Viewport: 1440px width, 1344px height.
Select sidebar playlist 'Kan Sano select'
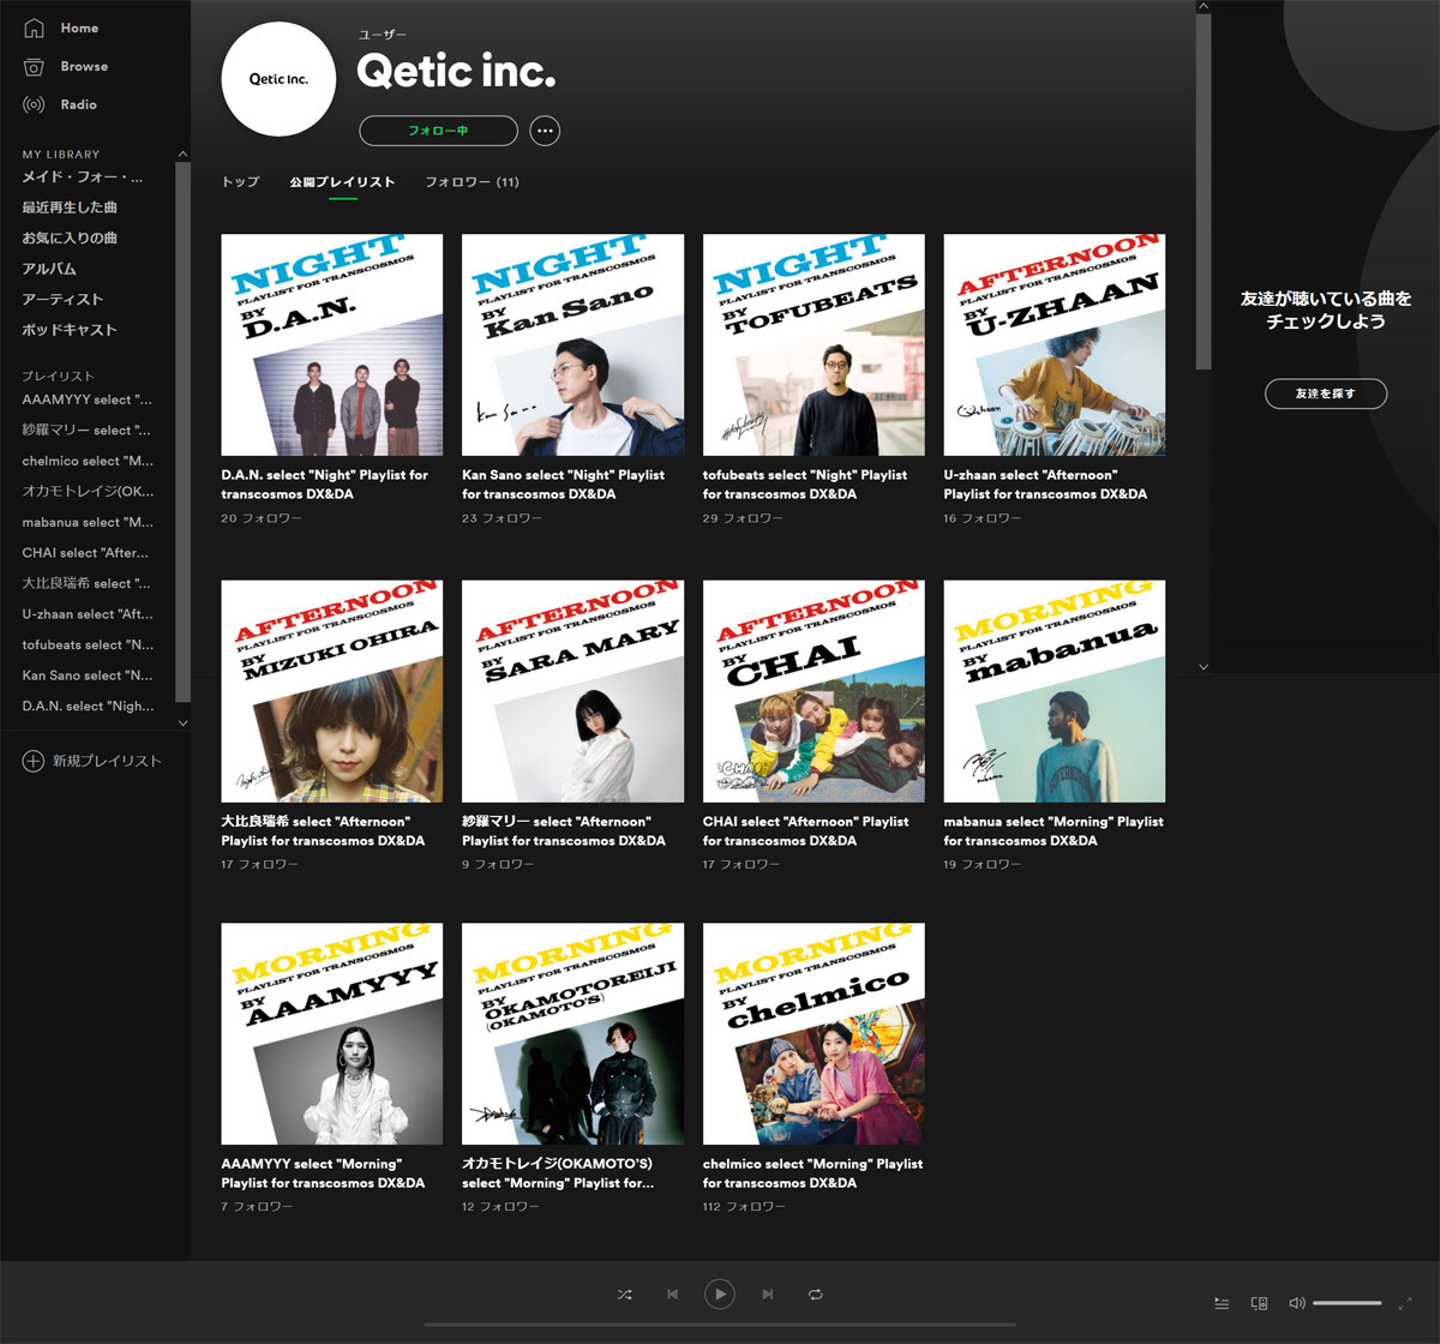(87, 676)
